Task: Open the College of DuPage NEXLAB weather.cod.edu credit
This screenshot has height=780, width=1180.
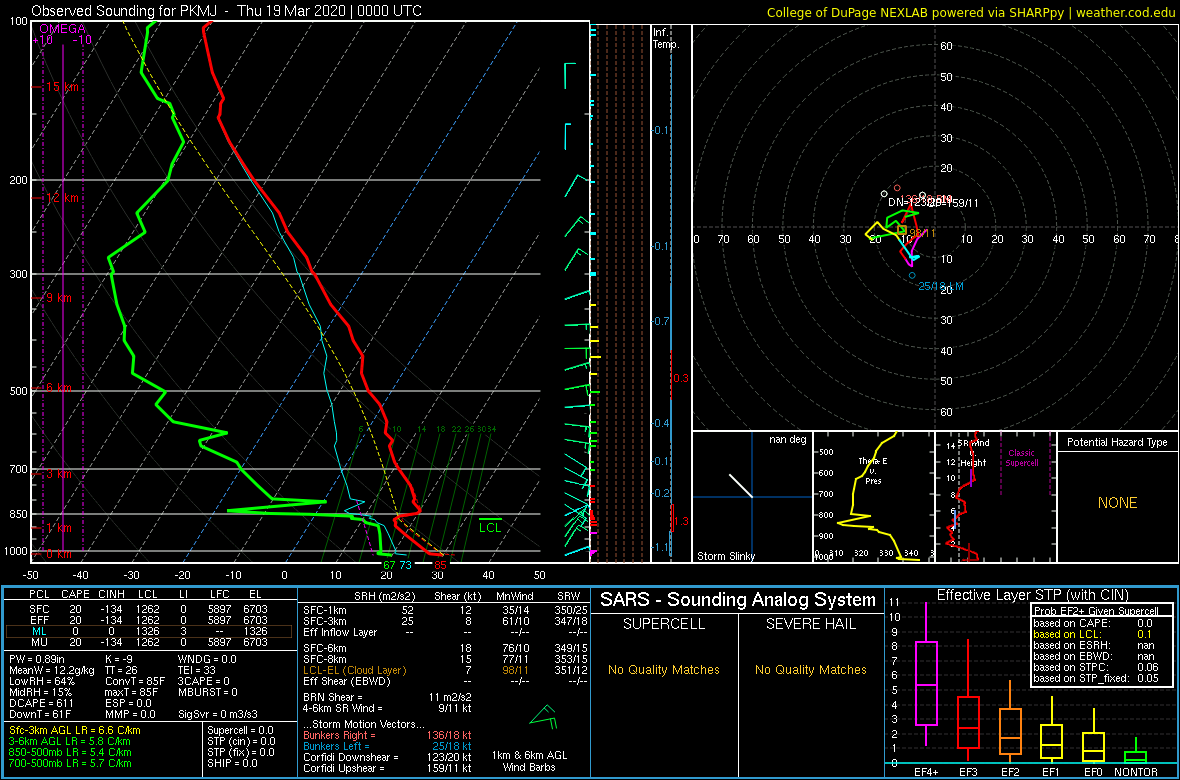Action: pyautogui.click(x=972, y=11)
